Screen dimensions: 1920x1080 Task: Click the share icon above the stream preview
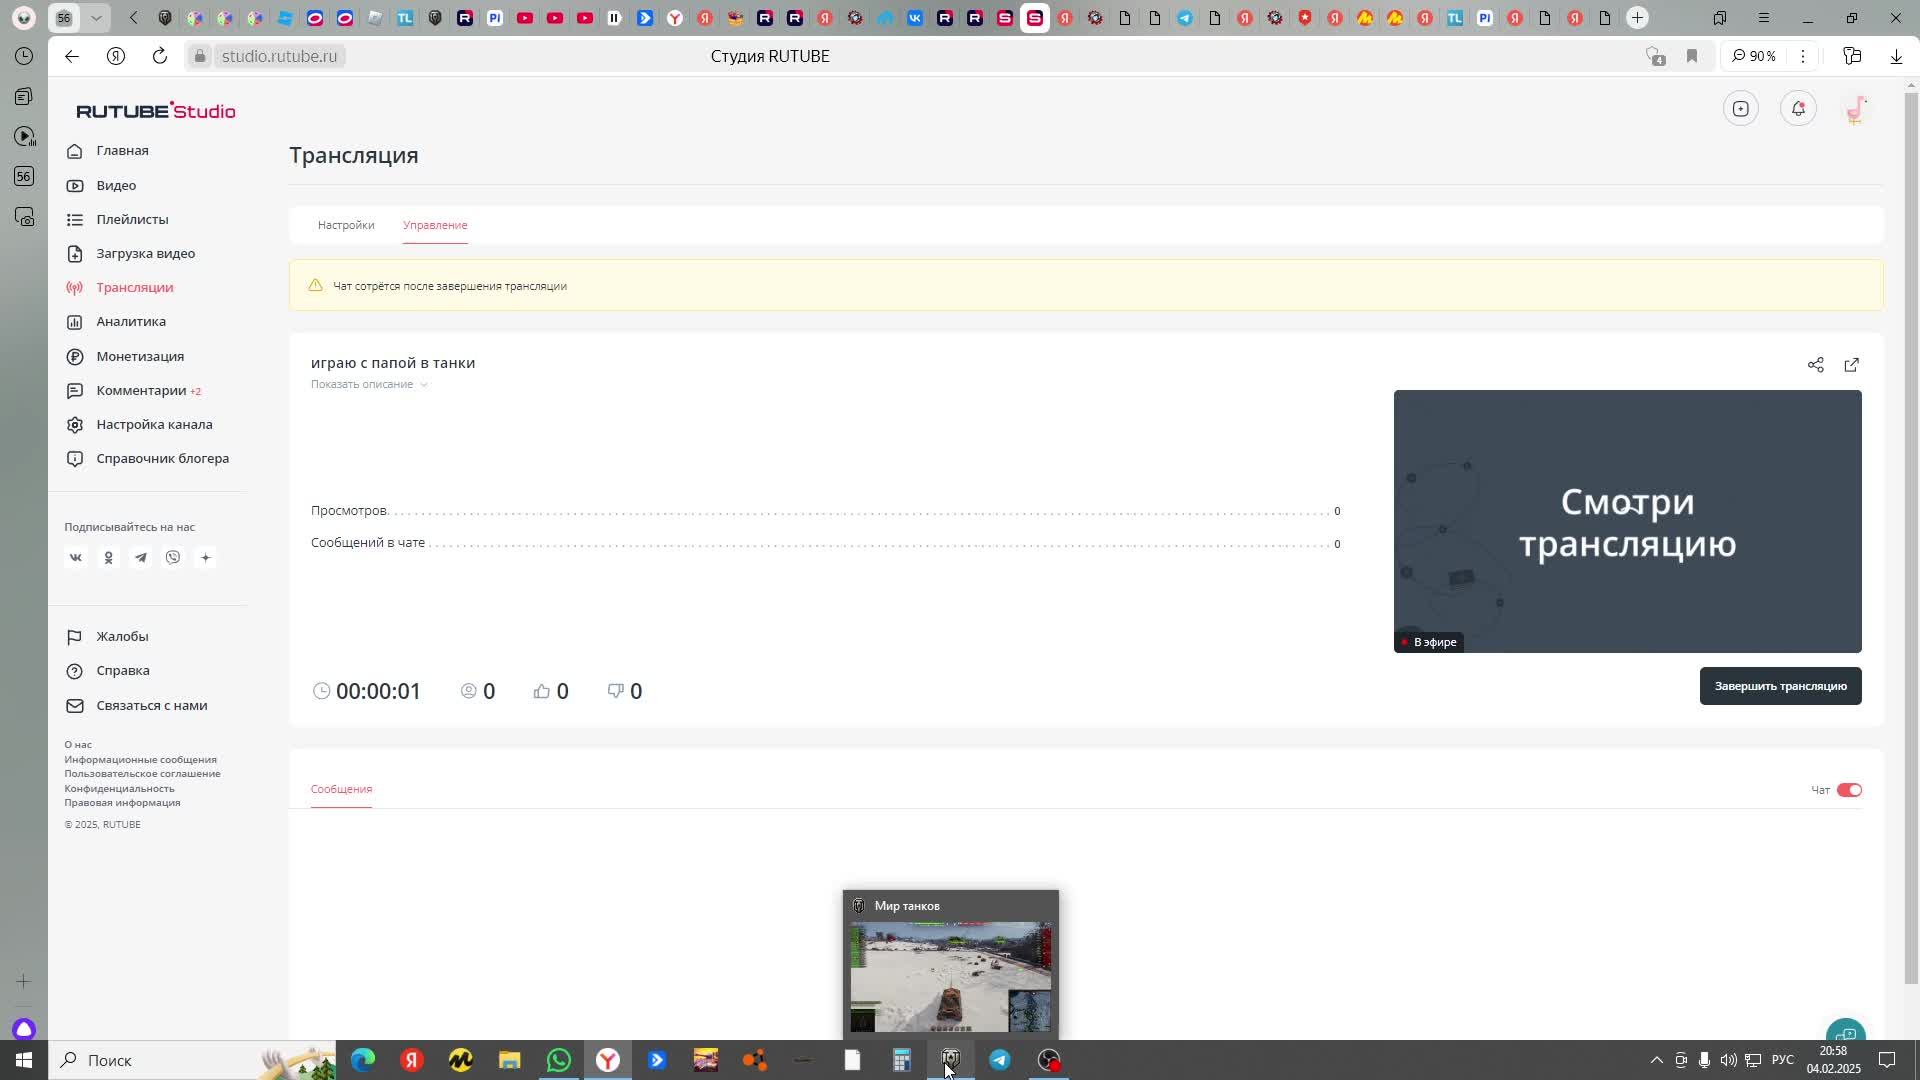click(1815, 365)
